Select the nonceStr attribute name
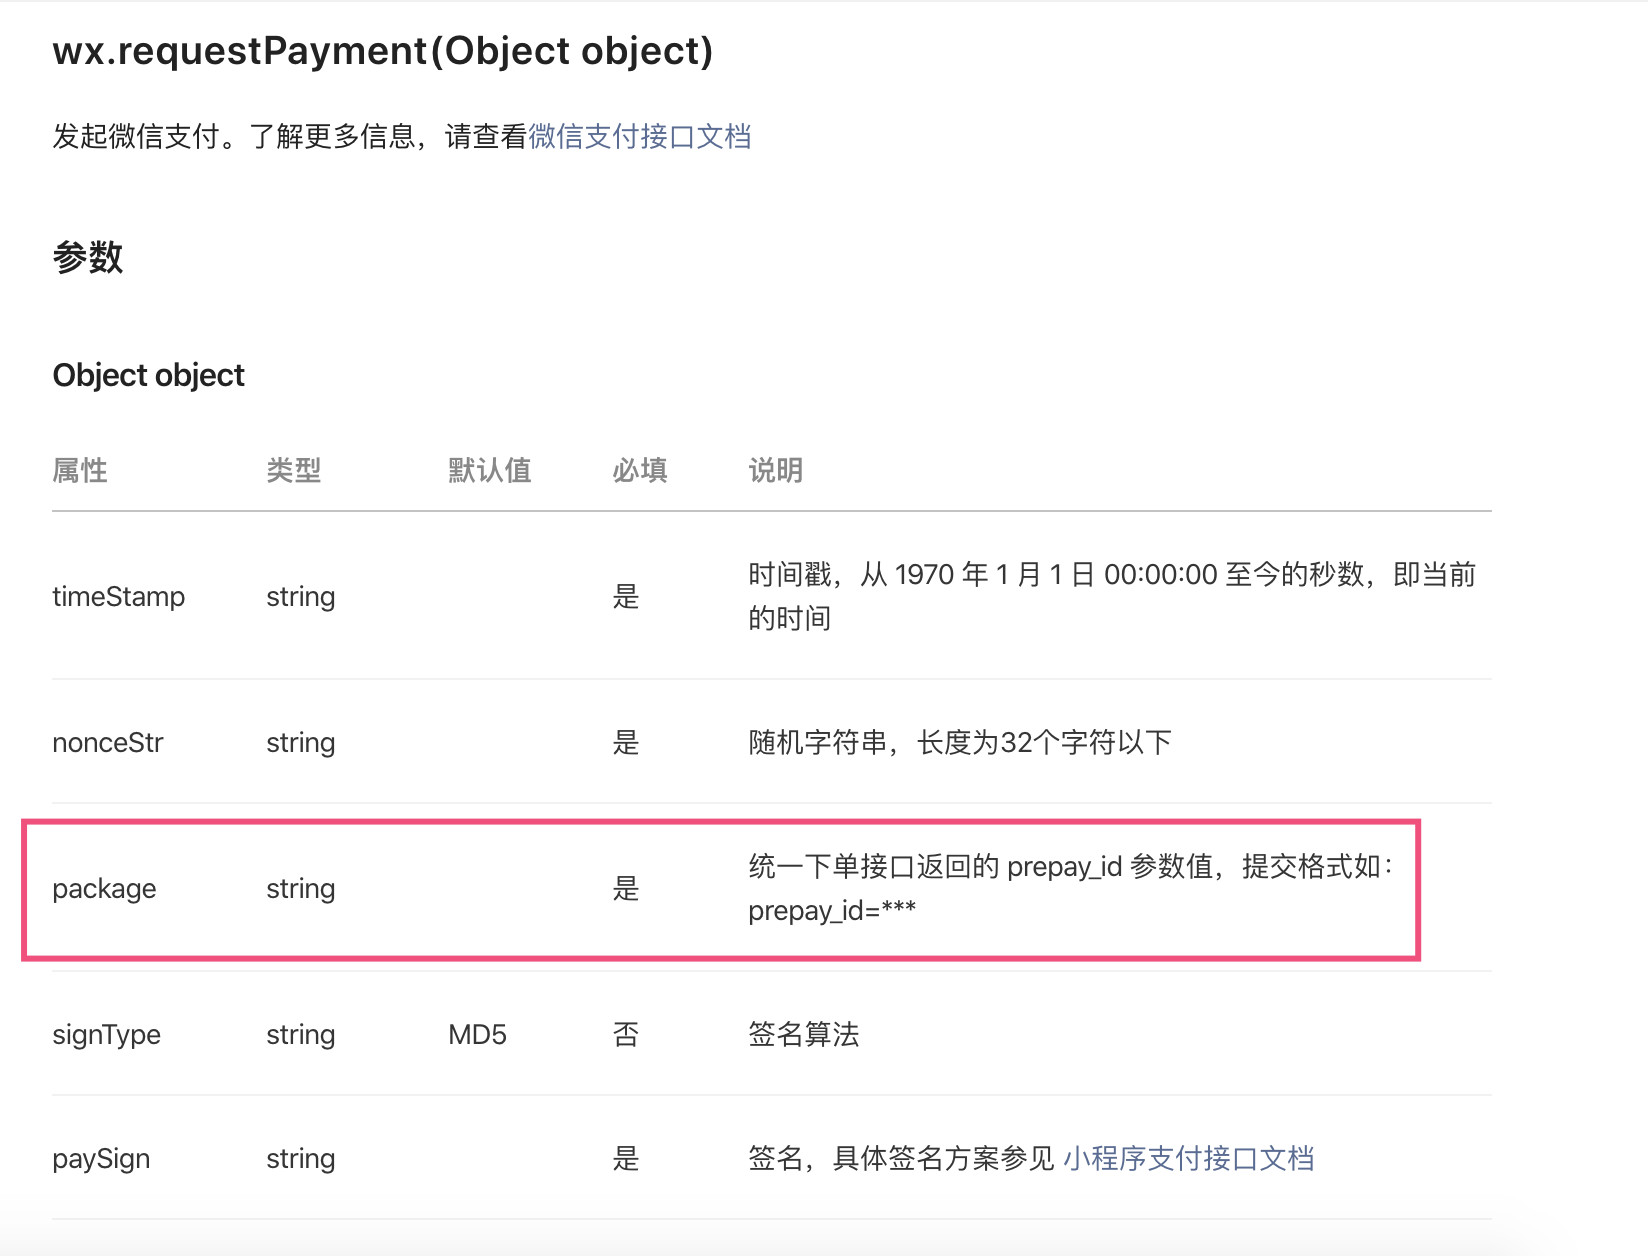The image size is (1648, 1256). (108, 742)
